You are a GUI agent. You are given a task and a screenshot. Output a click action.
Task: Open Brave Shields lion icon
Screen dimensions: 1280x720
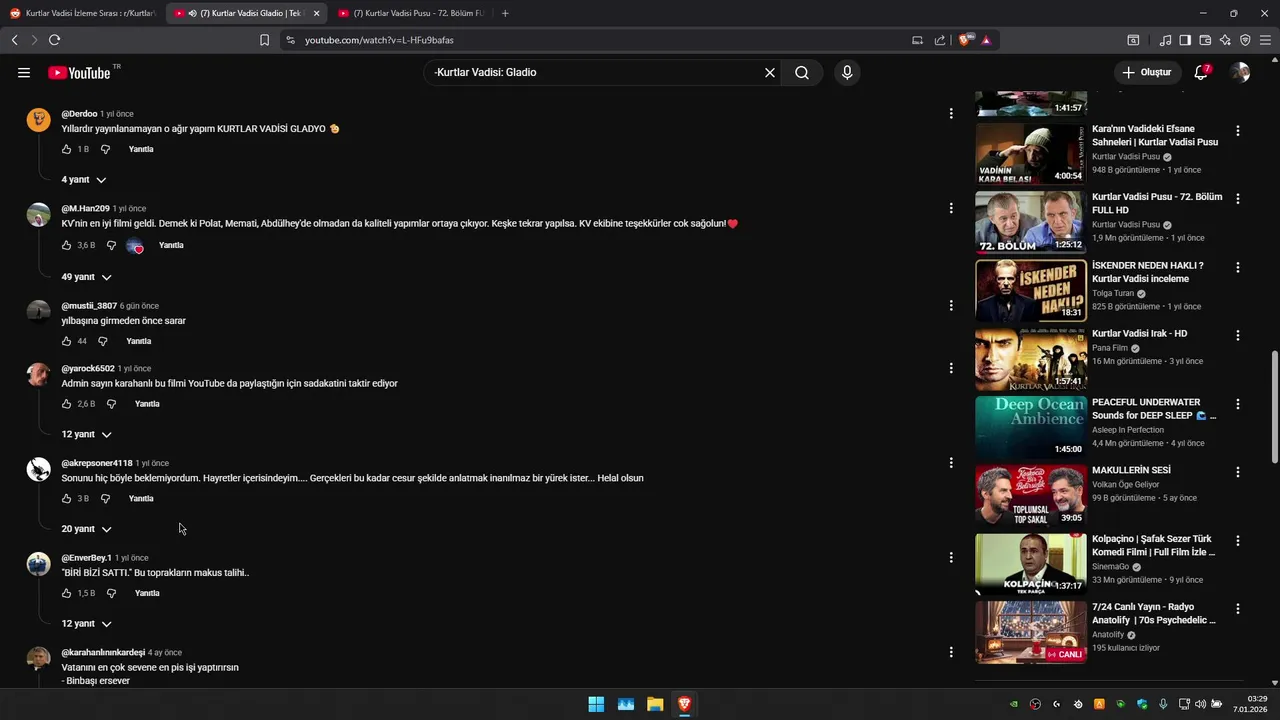pos(966,40)
